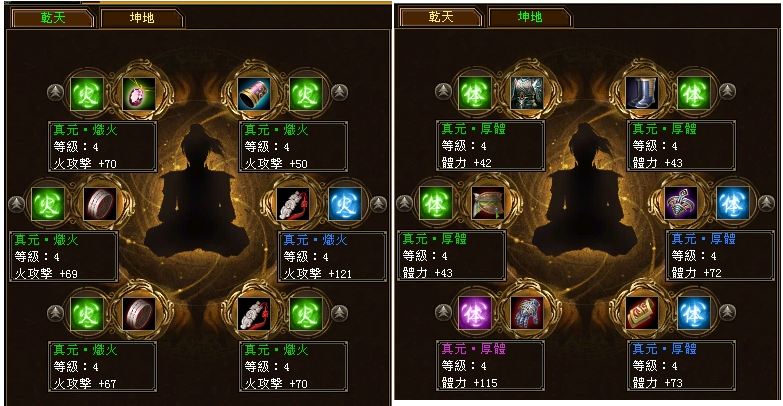Click upgrade arrow beside the purple 体 orb

click(443, 312)
